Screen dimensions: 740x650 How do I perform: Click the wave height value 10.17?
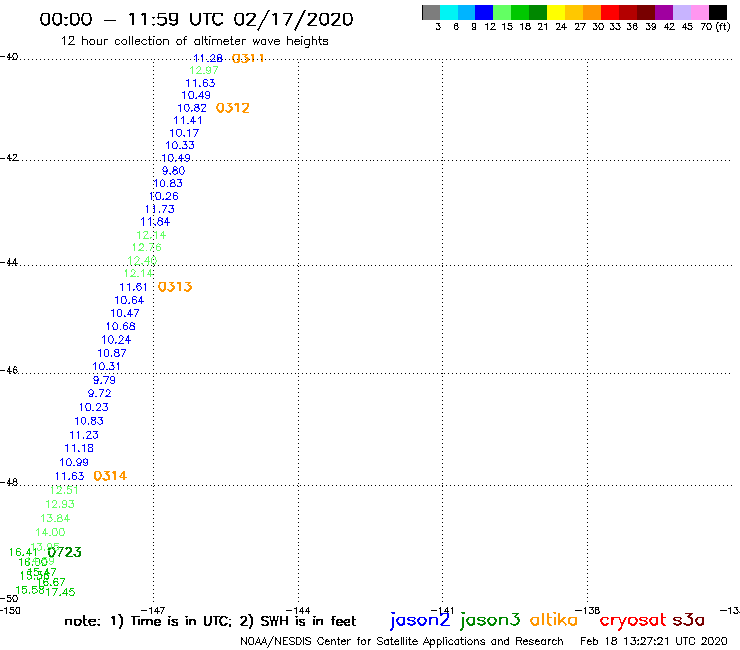pos(184,133)
